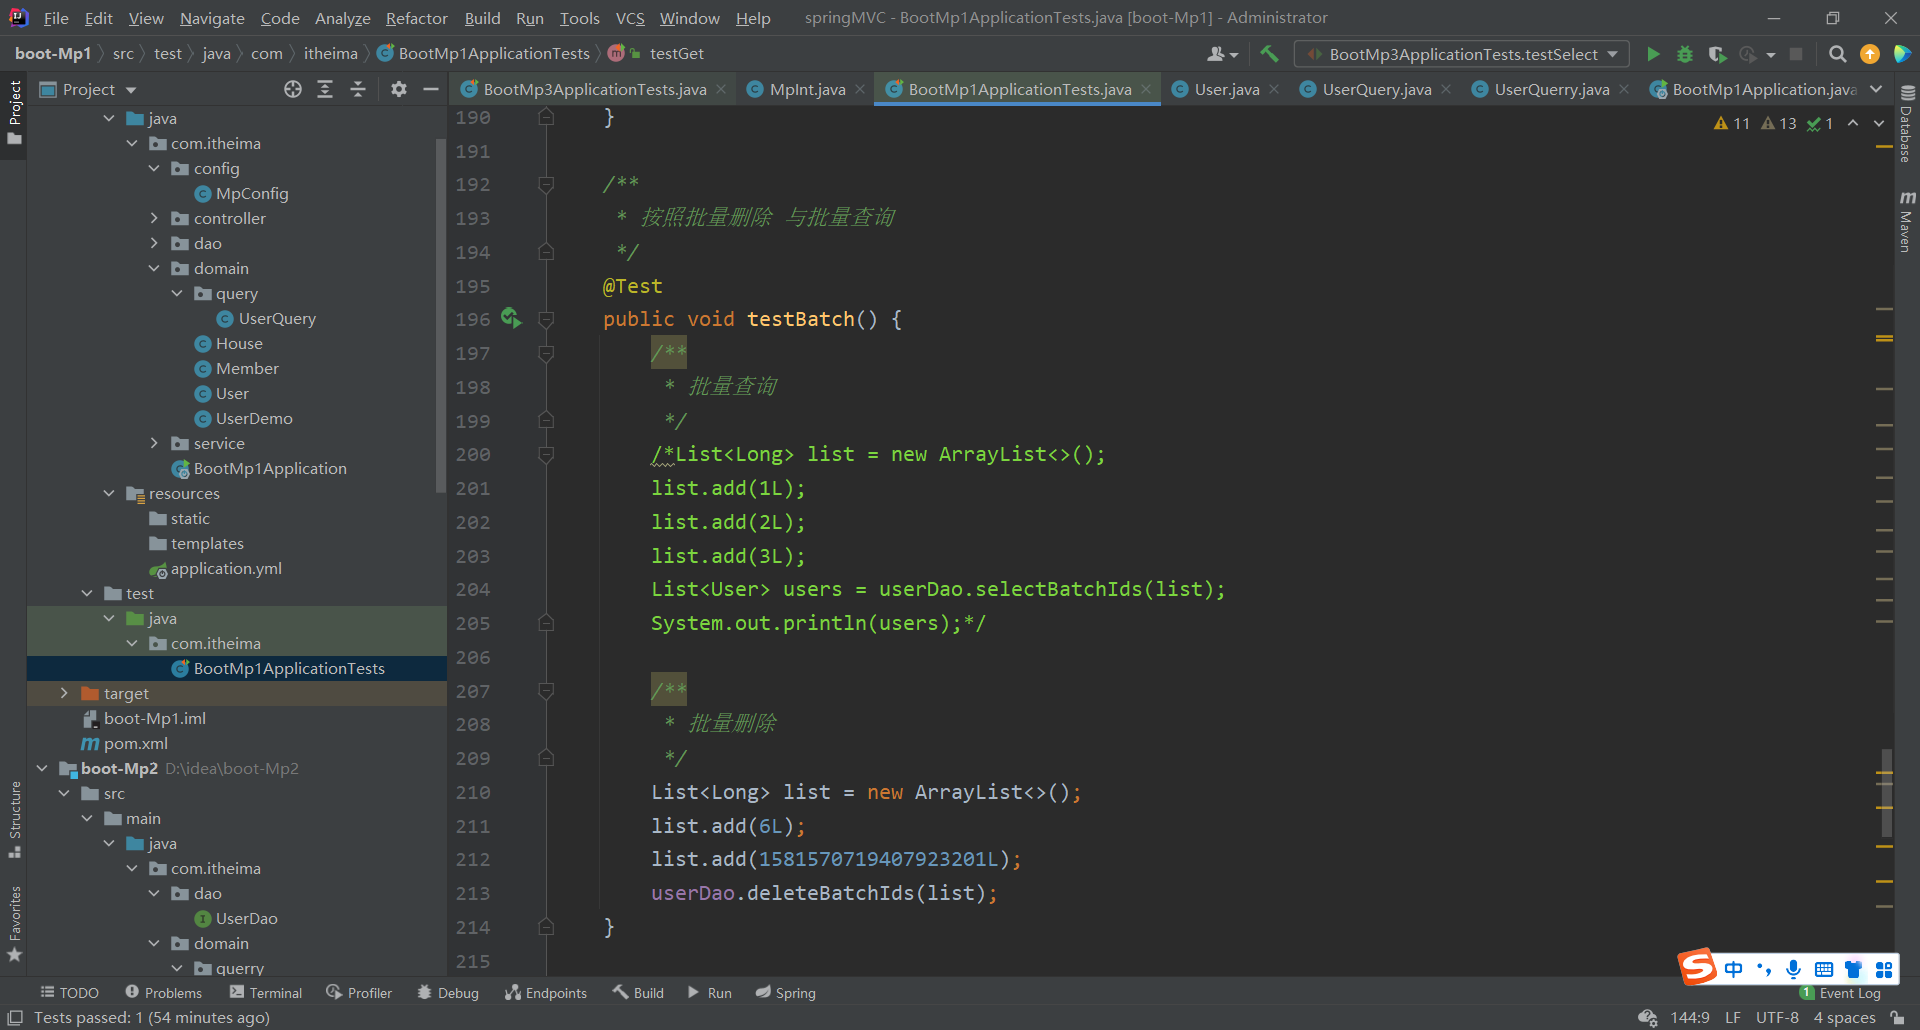Hide the Project tool window
The image size is (1920, 1030).
431,89
